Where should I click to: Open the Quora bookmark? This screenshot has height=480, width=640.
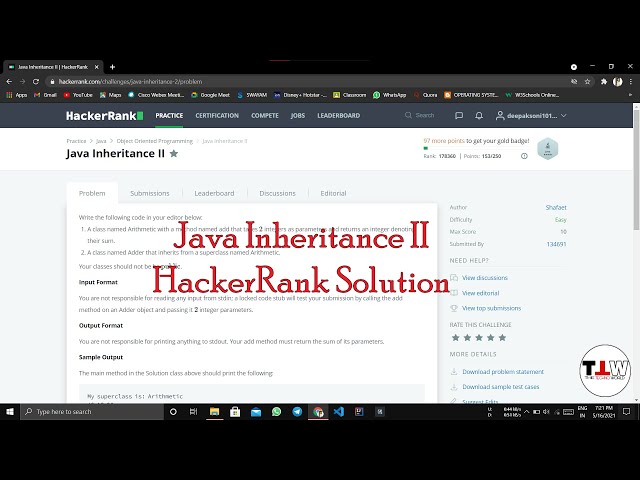pyautogui.click(x=425, y=95)
